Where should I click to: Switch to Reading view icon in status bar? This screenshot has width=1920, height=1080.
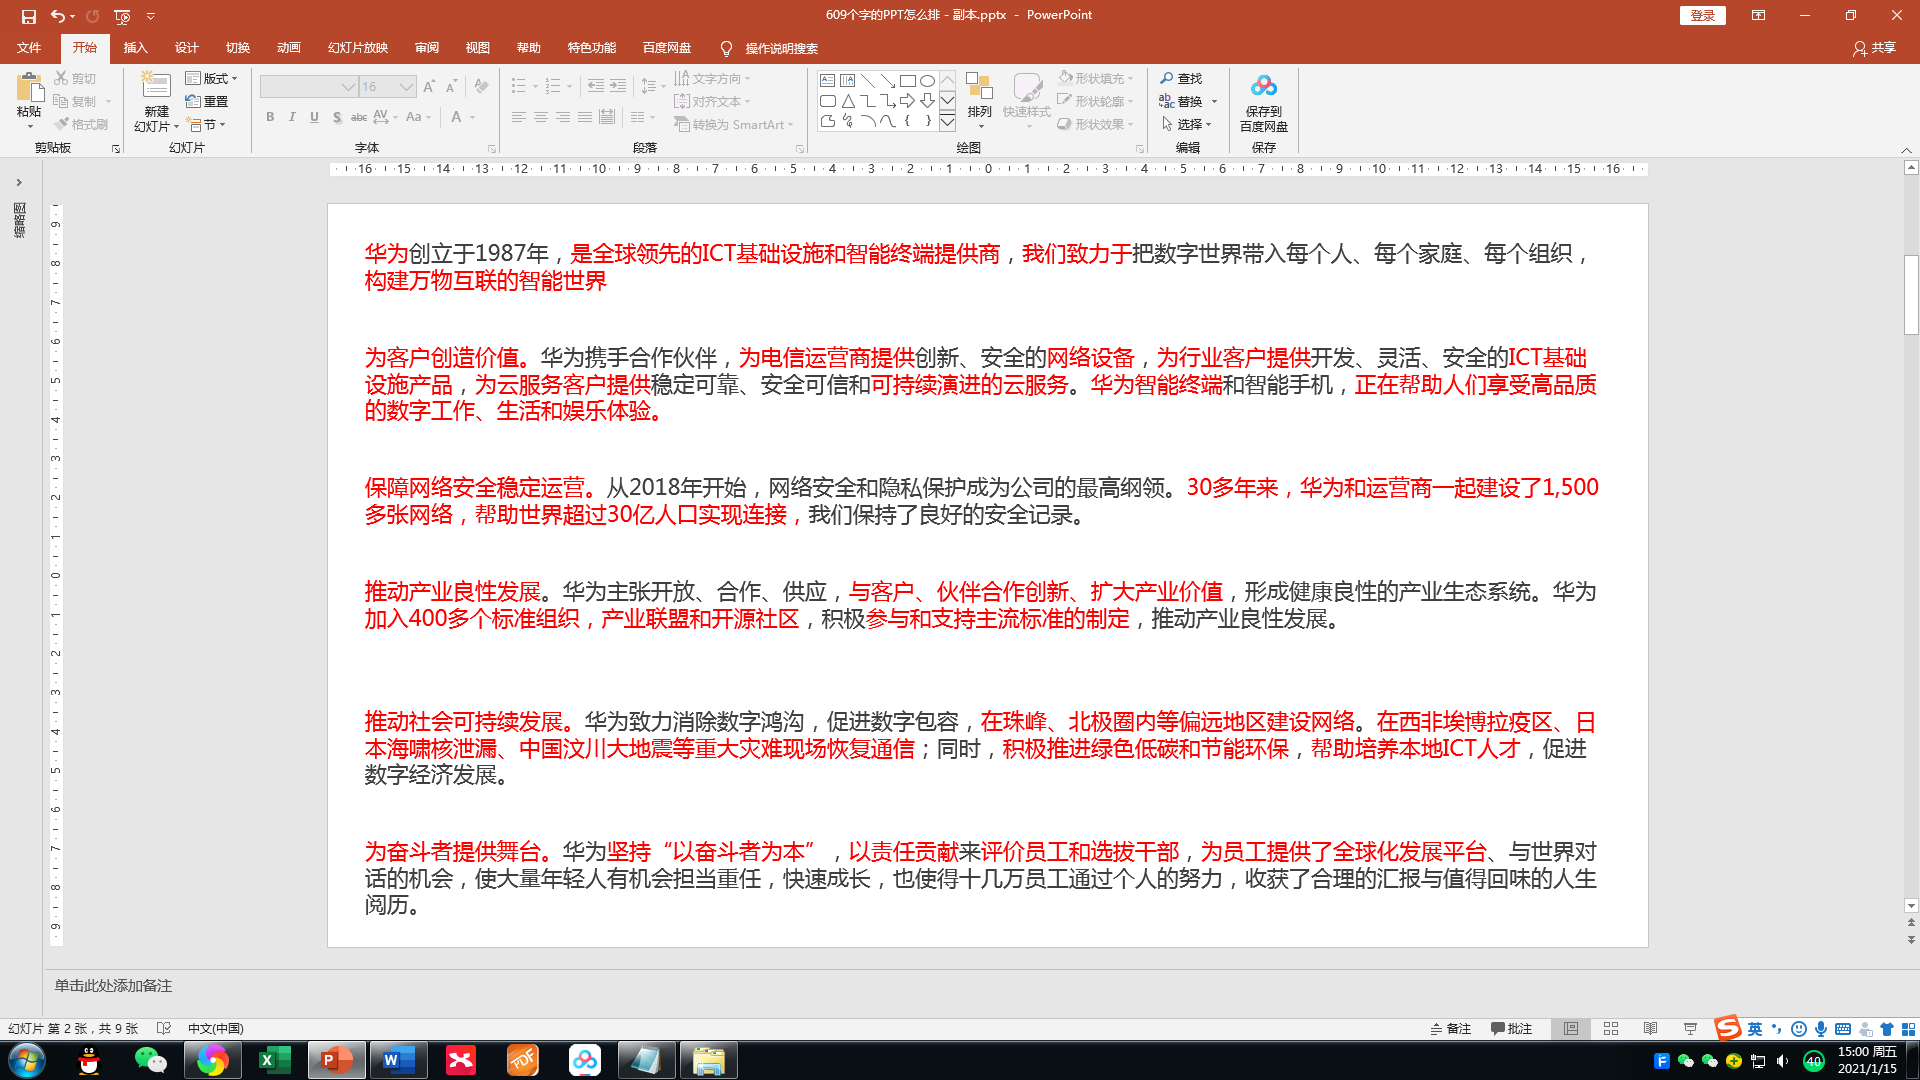click(1651, 1028)
